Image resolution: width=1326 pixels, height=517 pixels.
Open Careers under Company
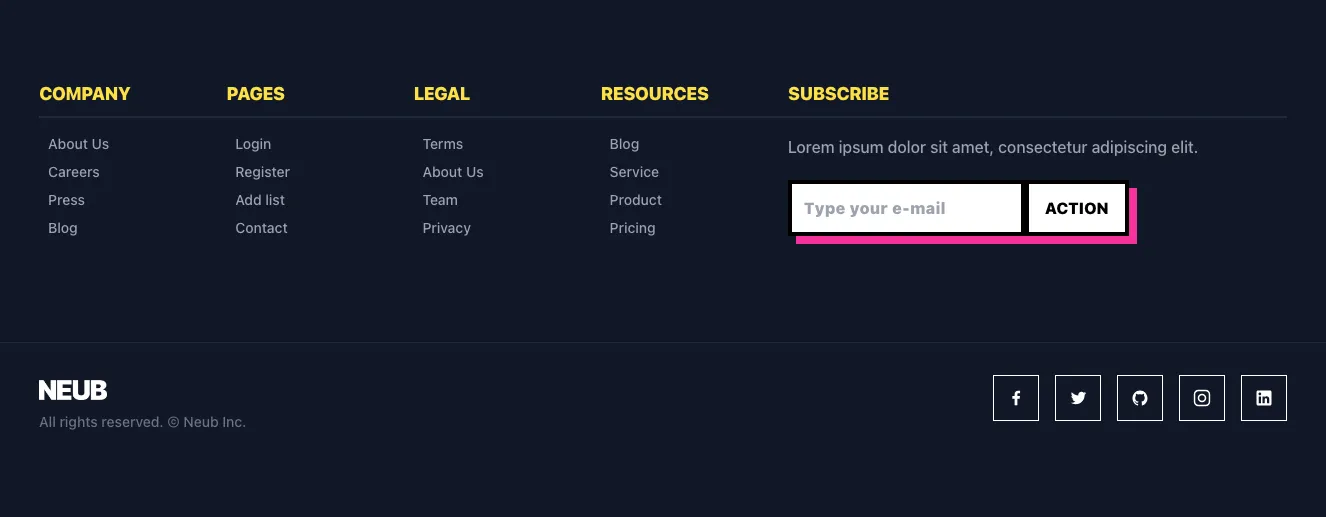tap(74, 172)
